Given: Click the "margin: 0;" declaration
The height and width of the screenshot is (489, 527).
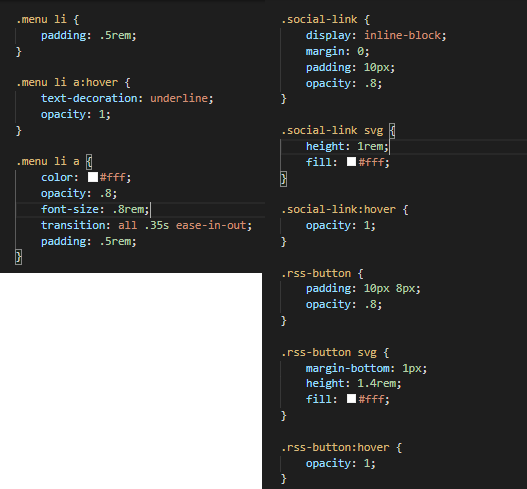Looking at the screenshot, I should [x=337, y=51].
